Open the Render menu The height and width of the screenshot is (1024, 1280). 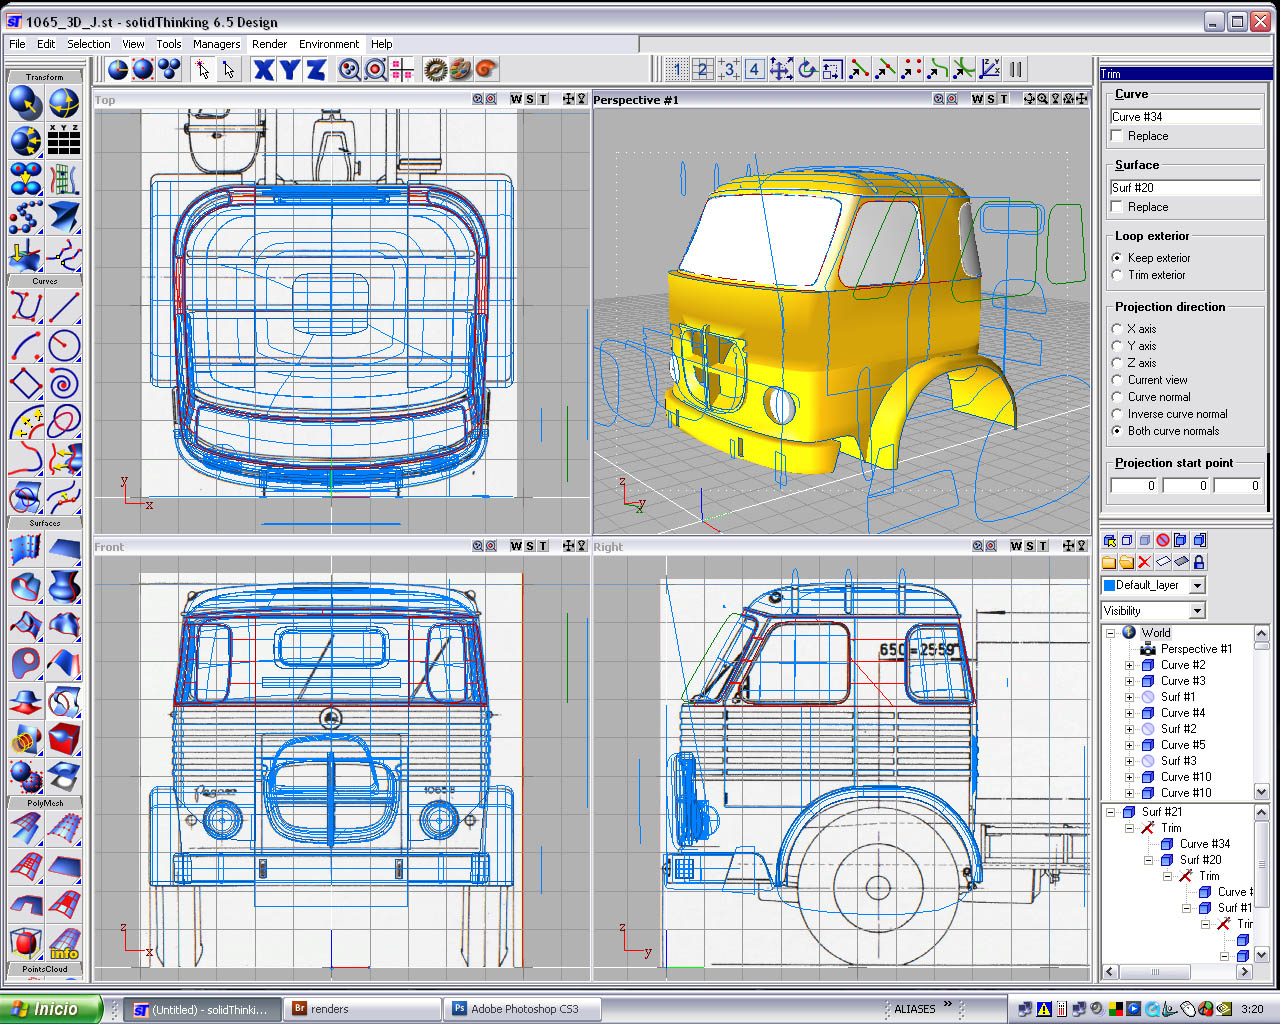[x=269, y=44]
